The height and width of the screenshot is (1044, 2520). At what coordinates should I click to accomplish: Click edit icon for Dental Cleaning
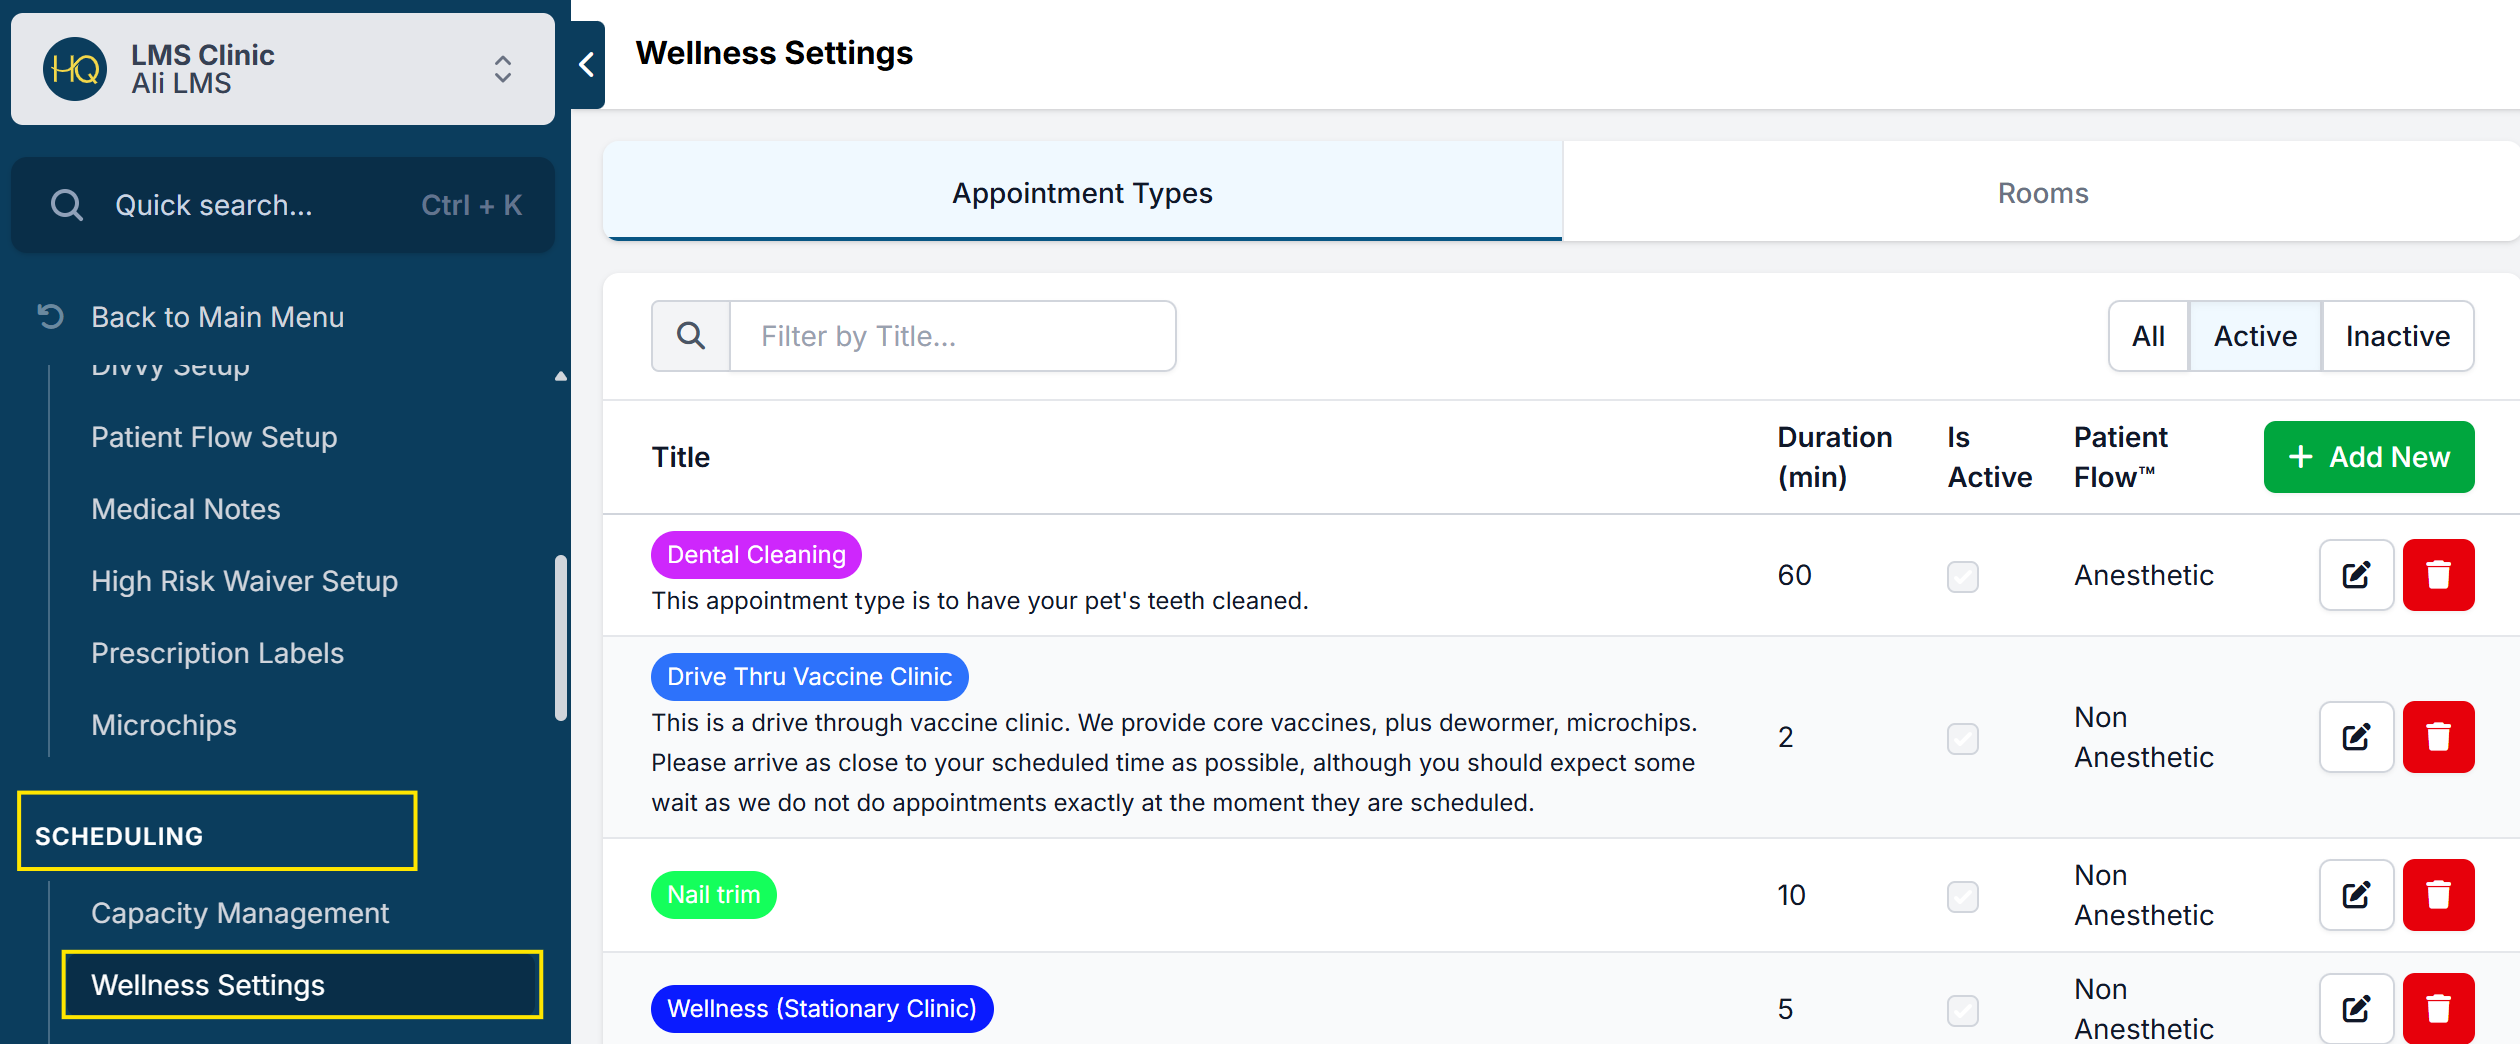(2355, 575)
